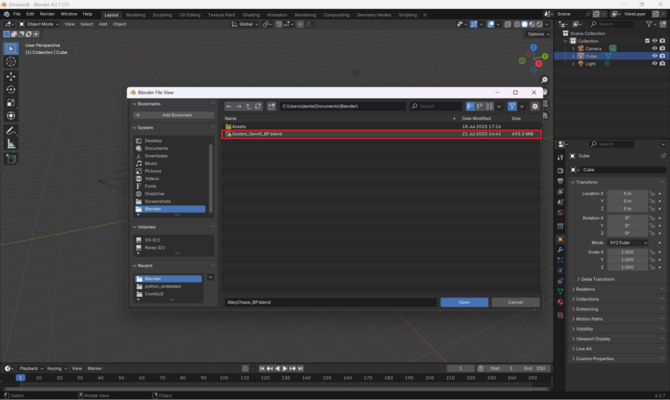Open the Render properties tab
The width and height of the screenshot is (670, 400).
(560, 171)
